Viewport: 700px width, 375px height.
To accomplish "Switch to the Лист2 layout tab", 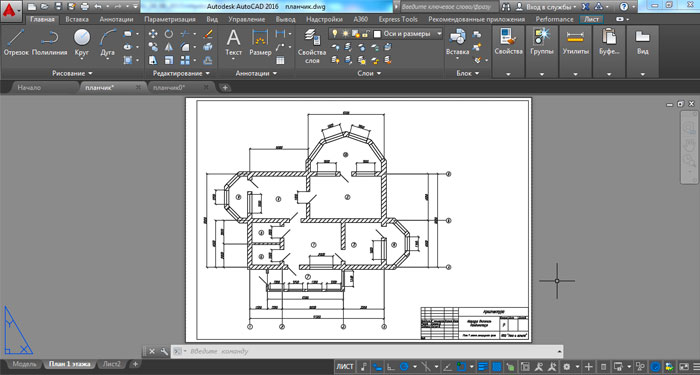I will [x=112, y=364].
